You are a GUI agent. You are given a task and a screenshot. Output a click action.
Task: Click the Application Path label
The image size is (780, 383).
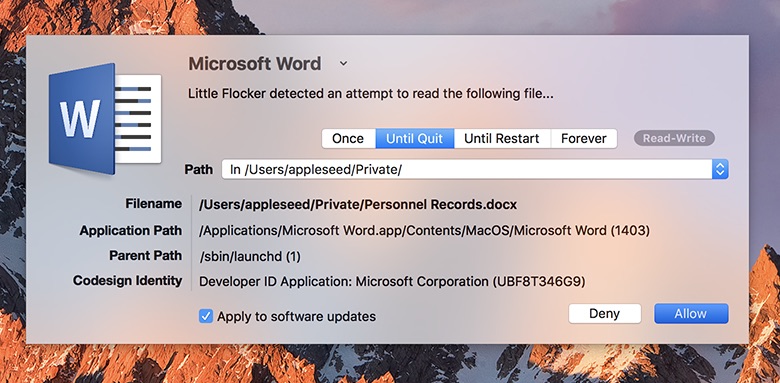coord(131,231)
